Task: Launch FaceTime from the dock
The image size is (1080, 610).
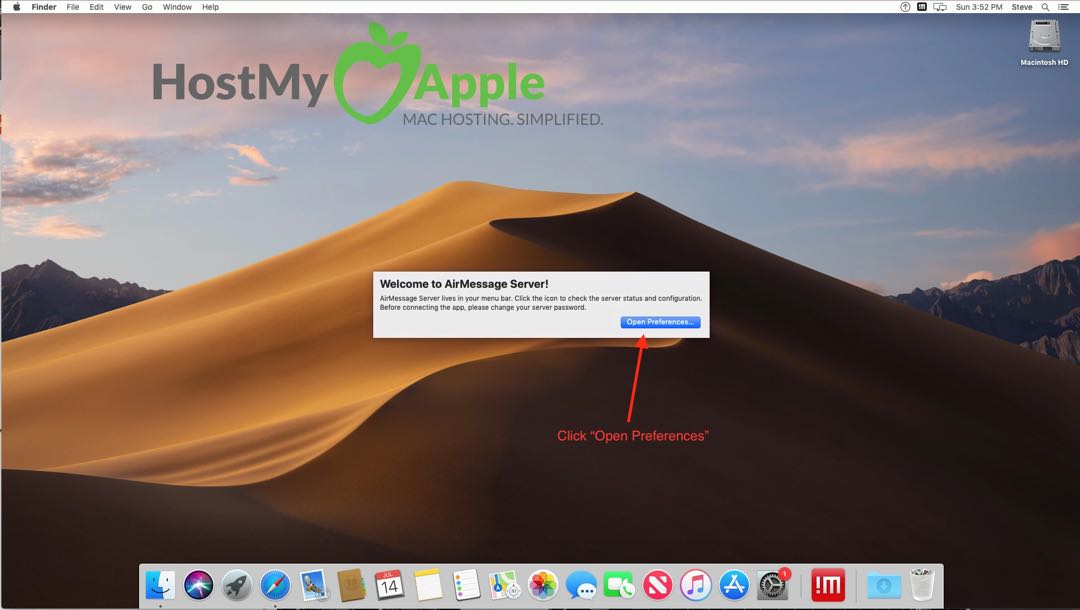Action: click(619, 585)
